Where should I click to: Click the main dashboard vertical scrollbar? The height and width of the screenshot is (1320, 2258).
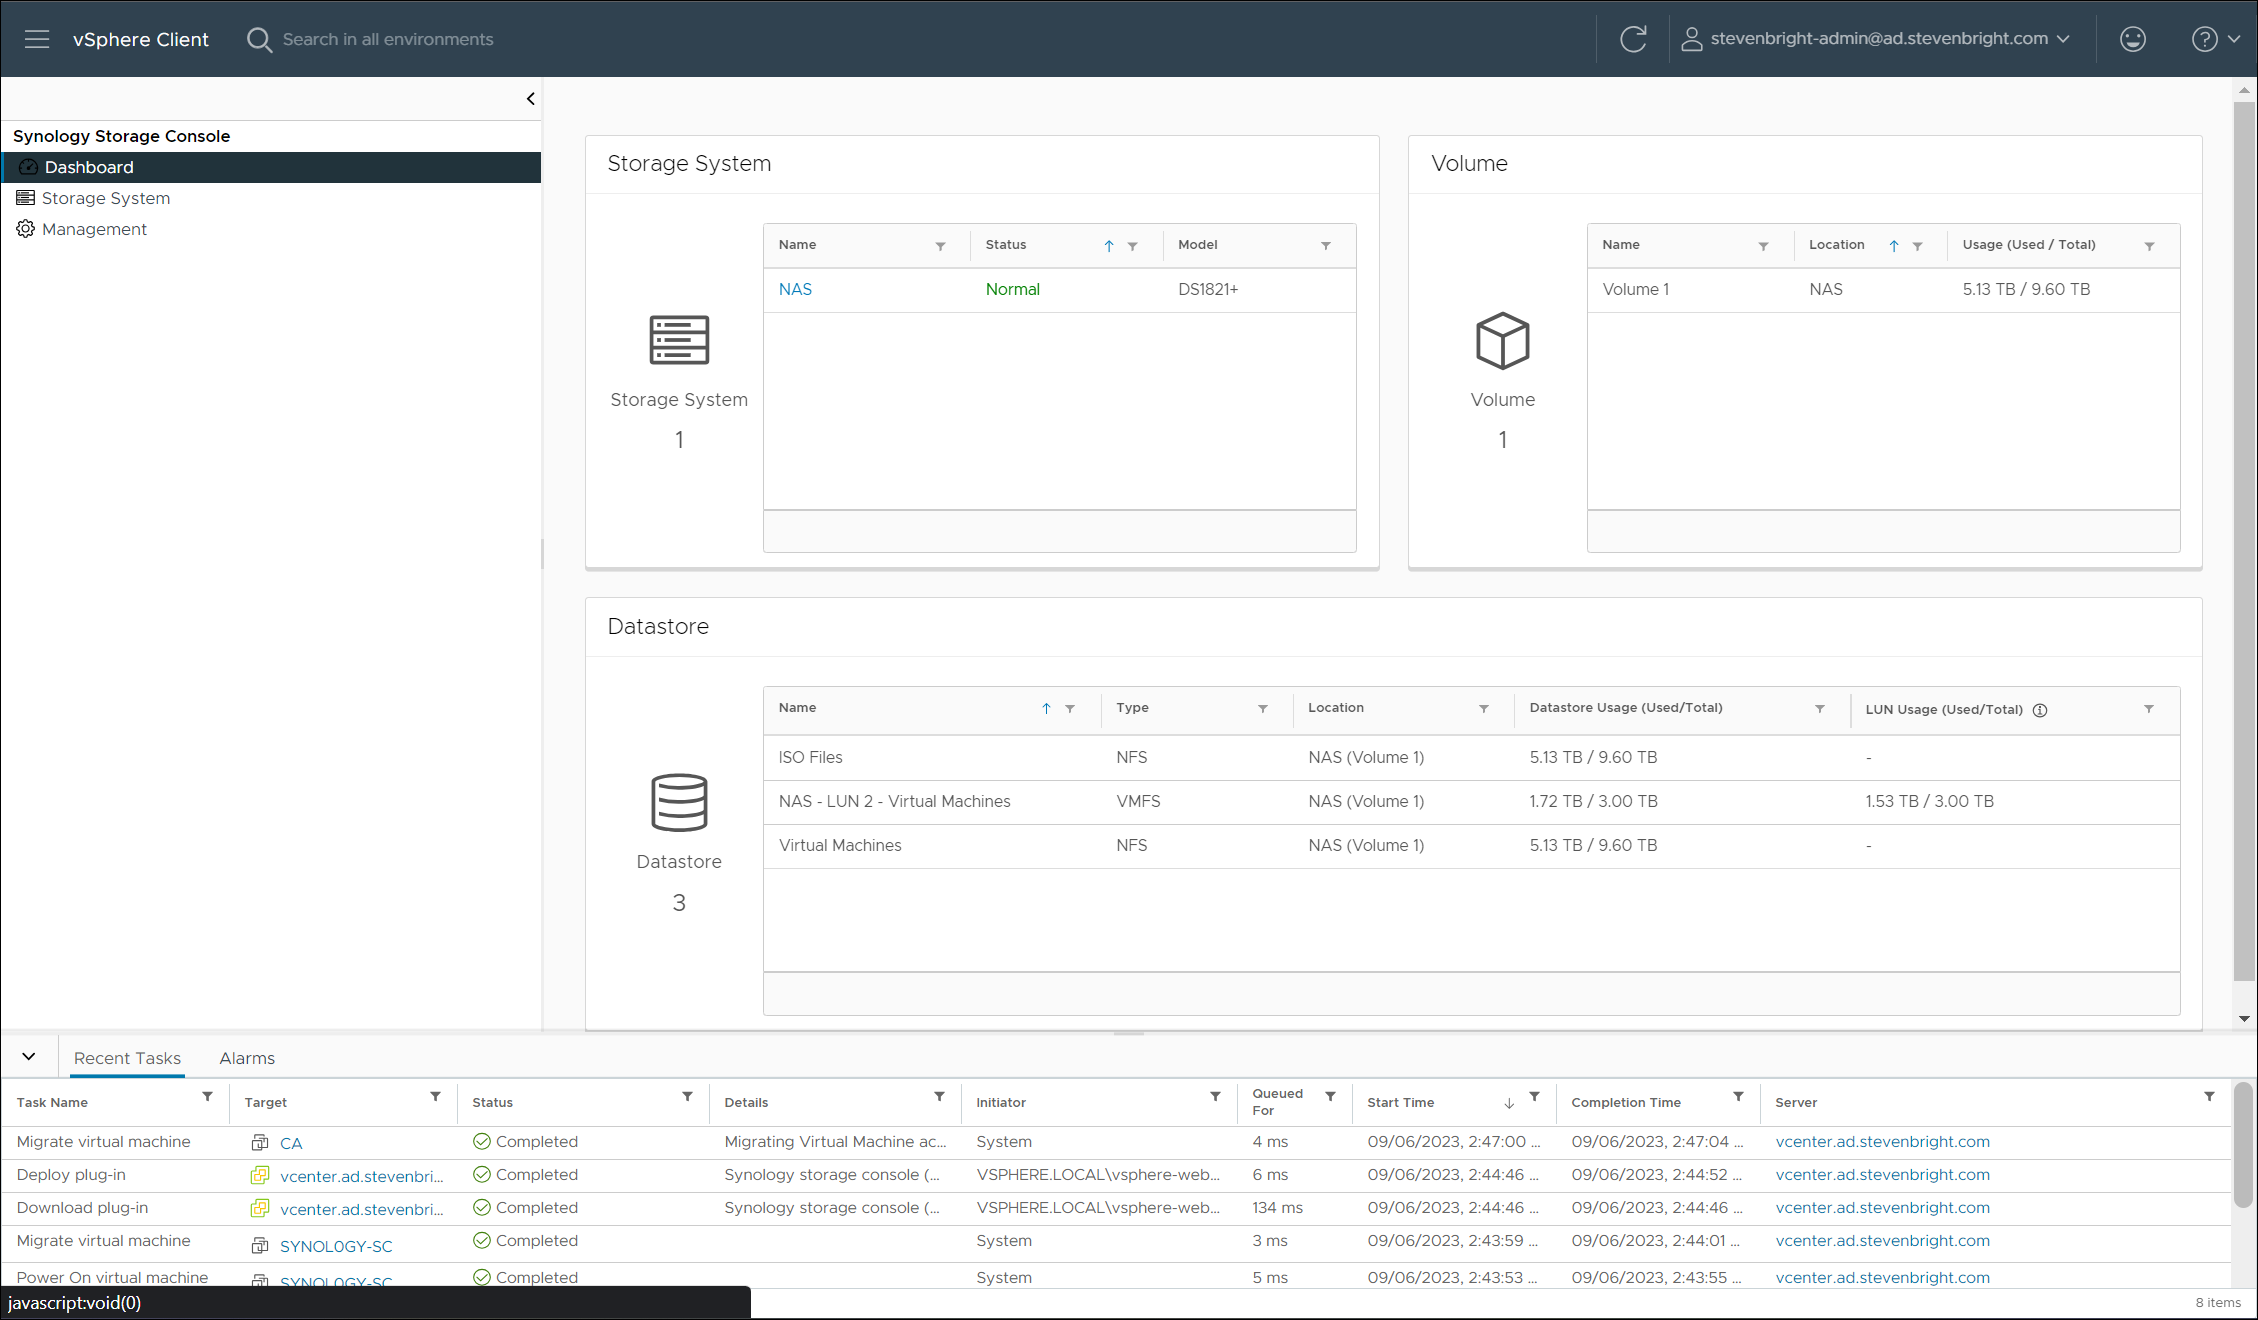pos(2244,540)
